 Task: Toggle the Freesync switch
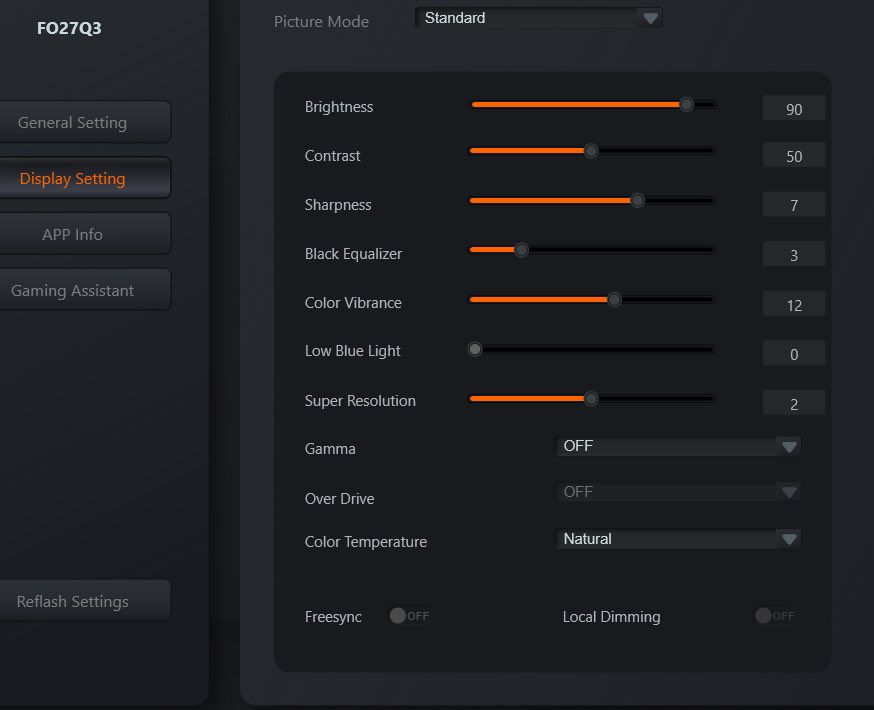coord(409,616)
